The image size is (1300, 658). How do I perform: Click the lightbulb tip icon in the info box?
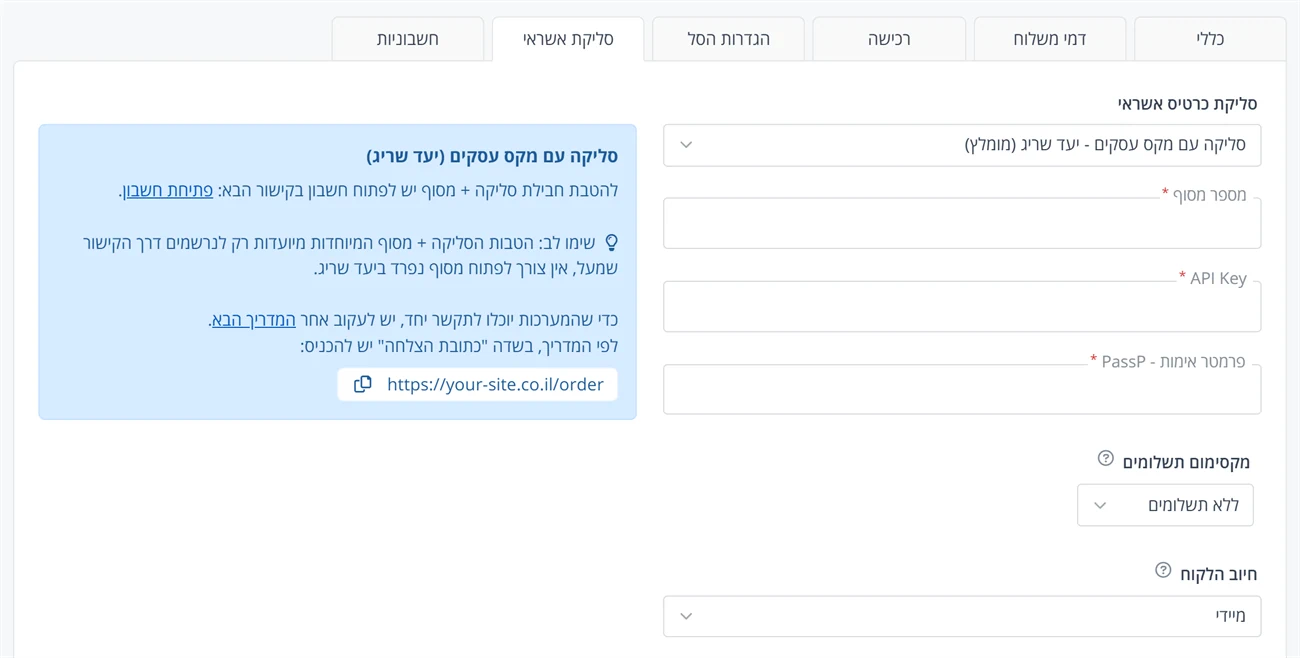point(611,242)
